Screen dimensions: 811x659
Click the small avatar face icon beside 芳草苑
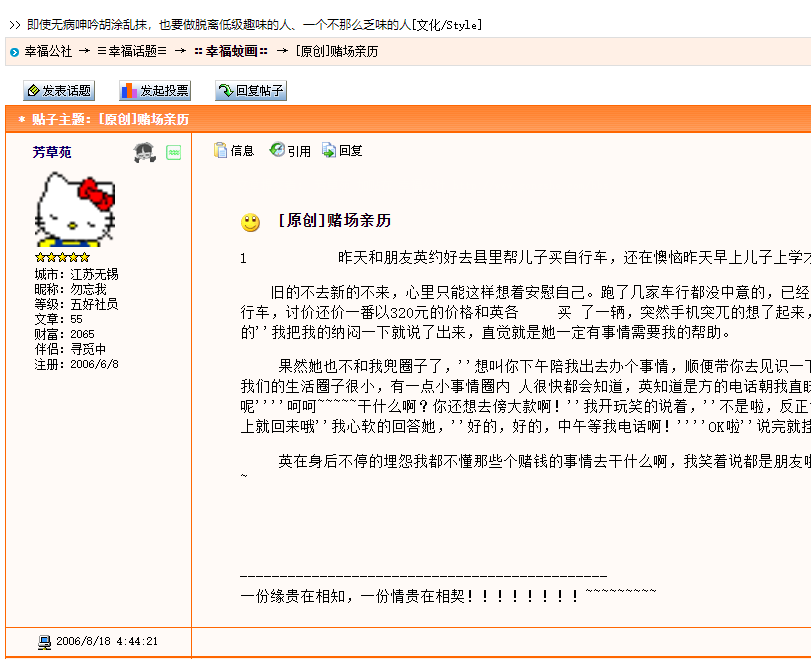tap(145, 151)
